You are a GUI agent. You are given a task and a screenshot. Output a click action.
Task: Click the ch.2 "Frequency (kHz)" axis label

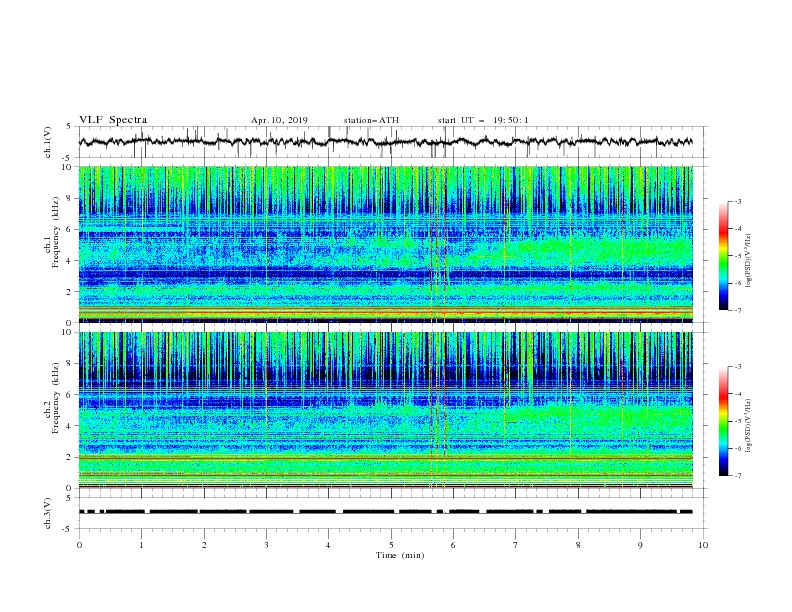click(56, 398)
